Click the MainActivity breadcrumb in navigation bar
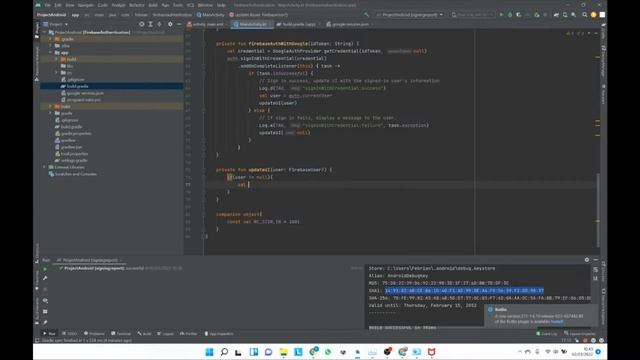This screenshot has width=640, height=360. 211,15
